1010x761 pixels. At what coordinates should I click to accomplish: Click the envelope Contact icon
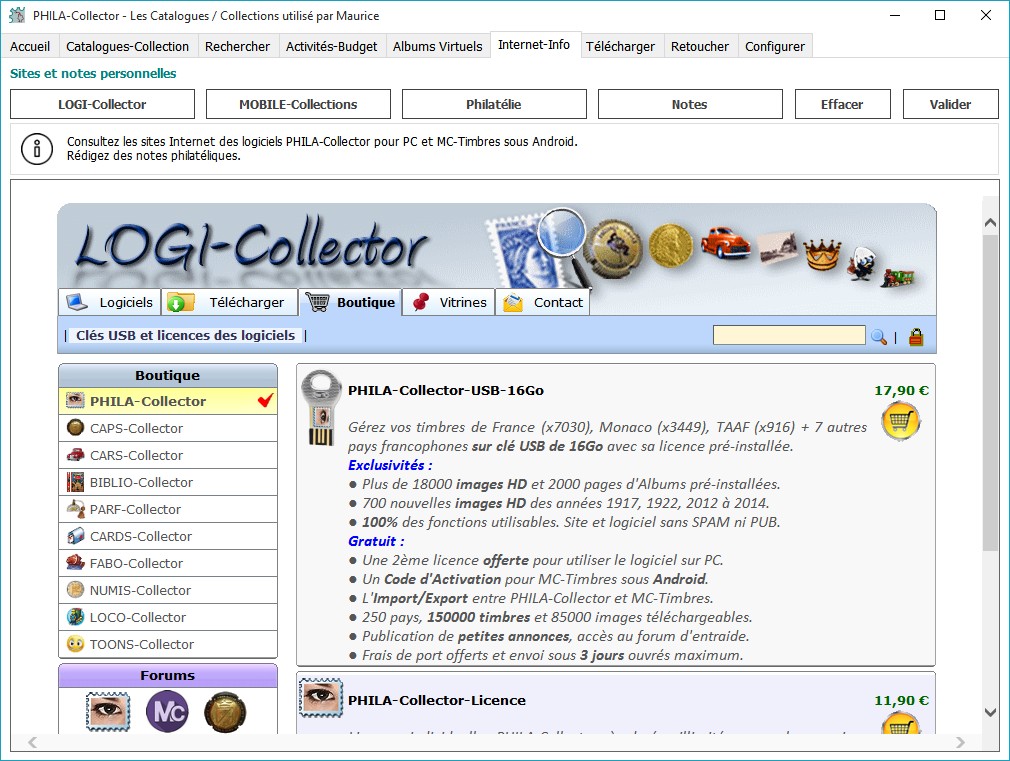(x=513, y=302)
